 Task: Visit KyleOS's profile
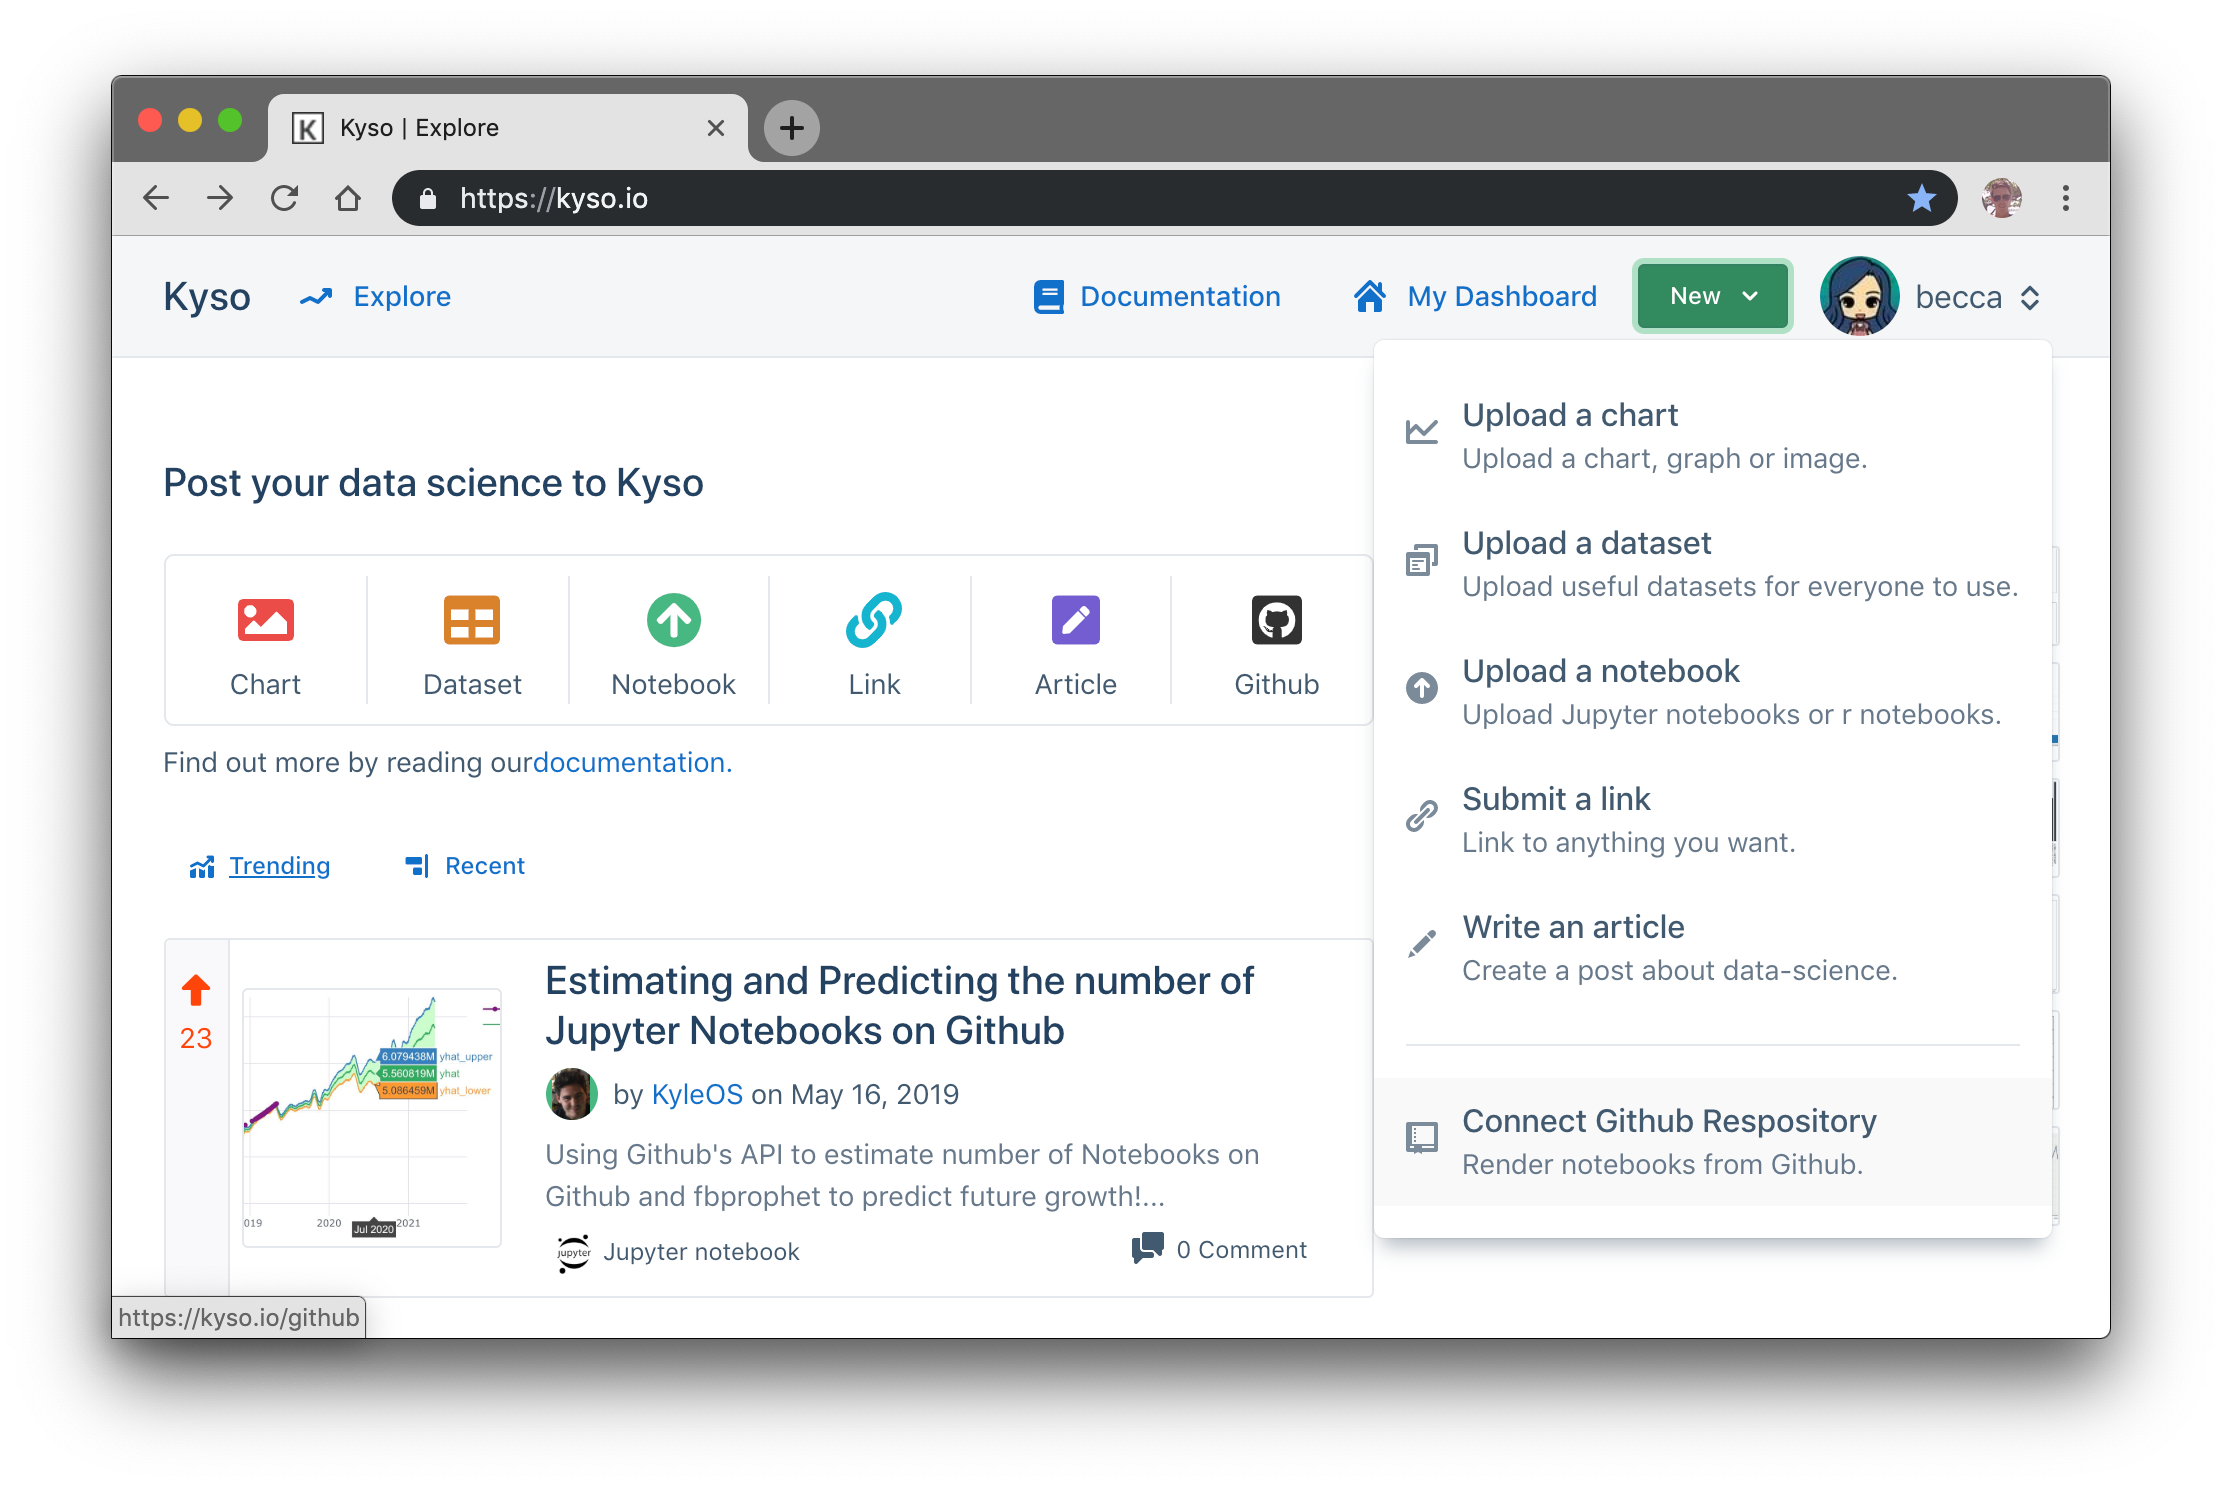pos(697,1094)
